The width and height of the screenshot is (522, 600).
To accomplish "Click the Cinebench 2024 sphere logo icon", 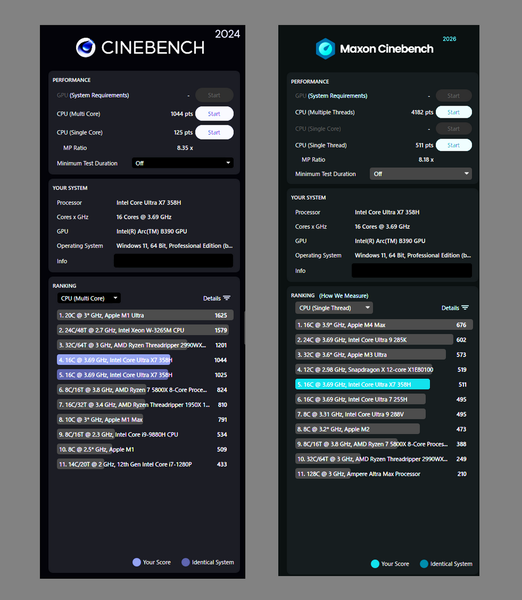I will (x=85, y=48).
